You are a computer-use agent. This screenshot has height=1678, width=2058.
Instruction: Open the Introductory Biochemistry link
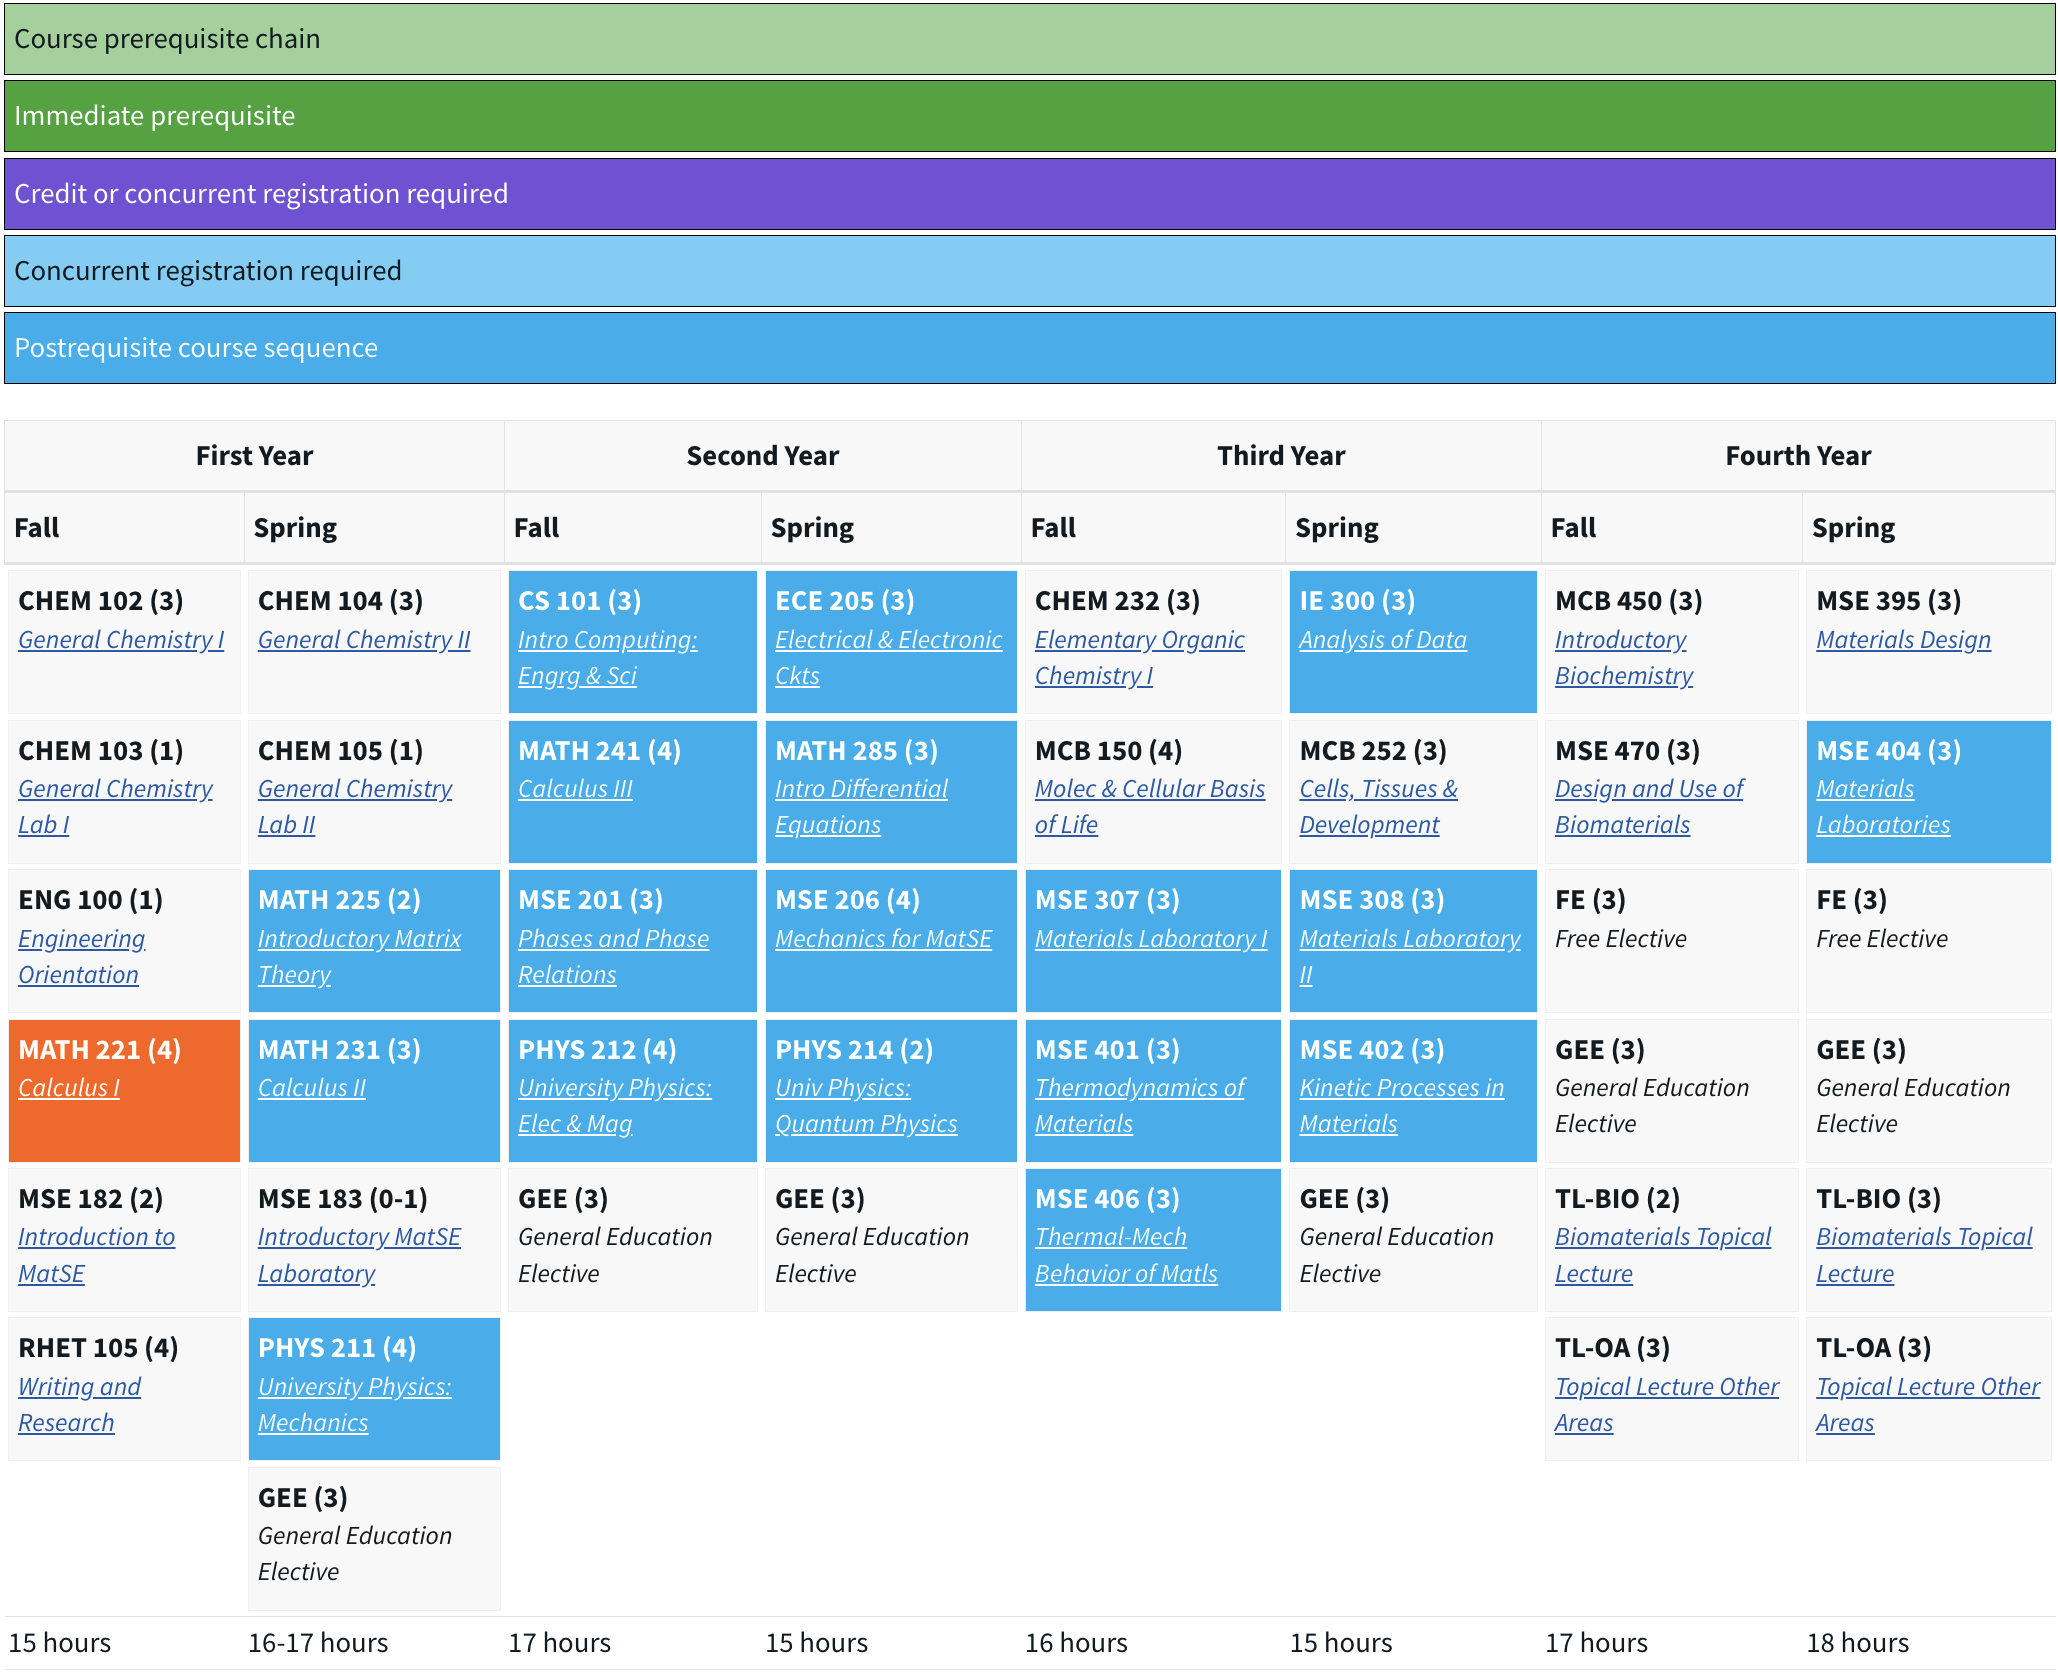1624,658
